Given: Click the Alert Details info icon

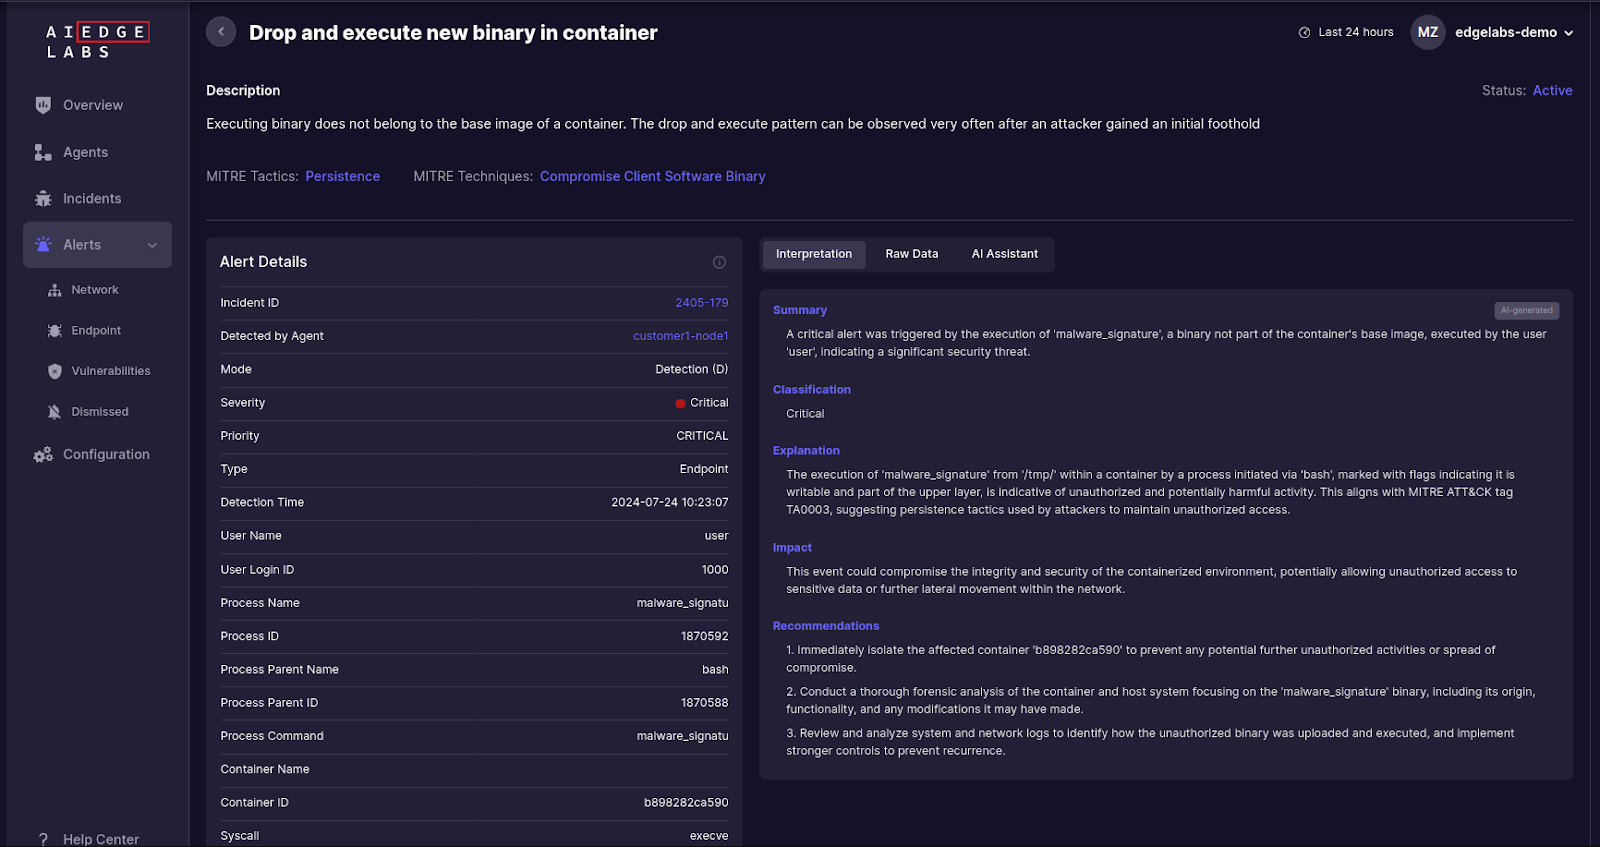Looking at the screenshot, I should (x=719, y=262).
